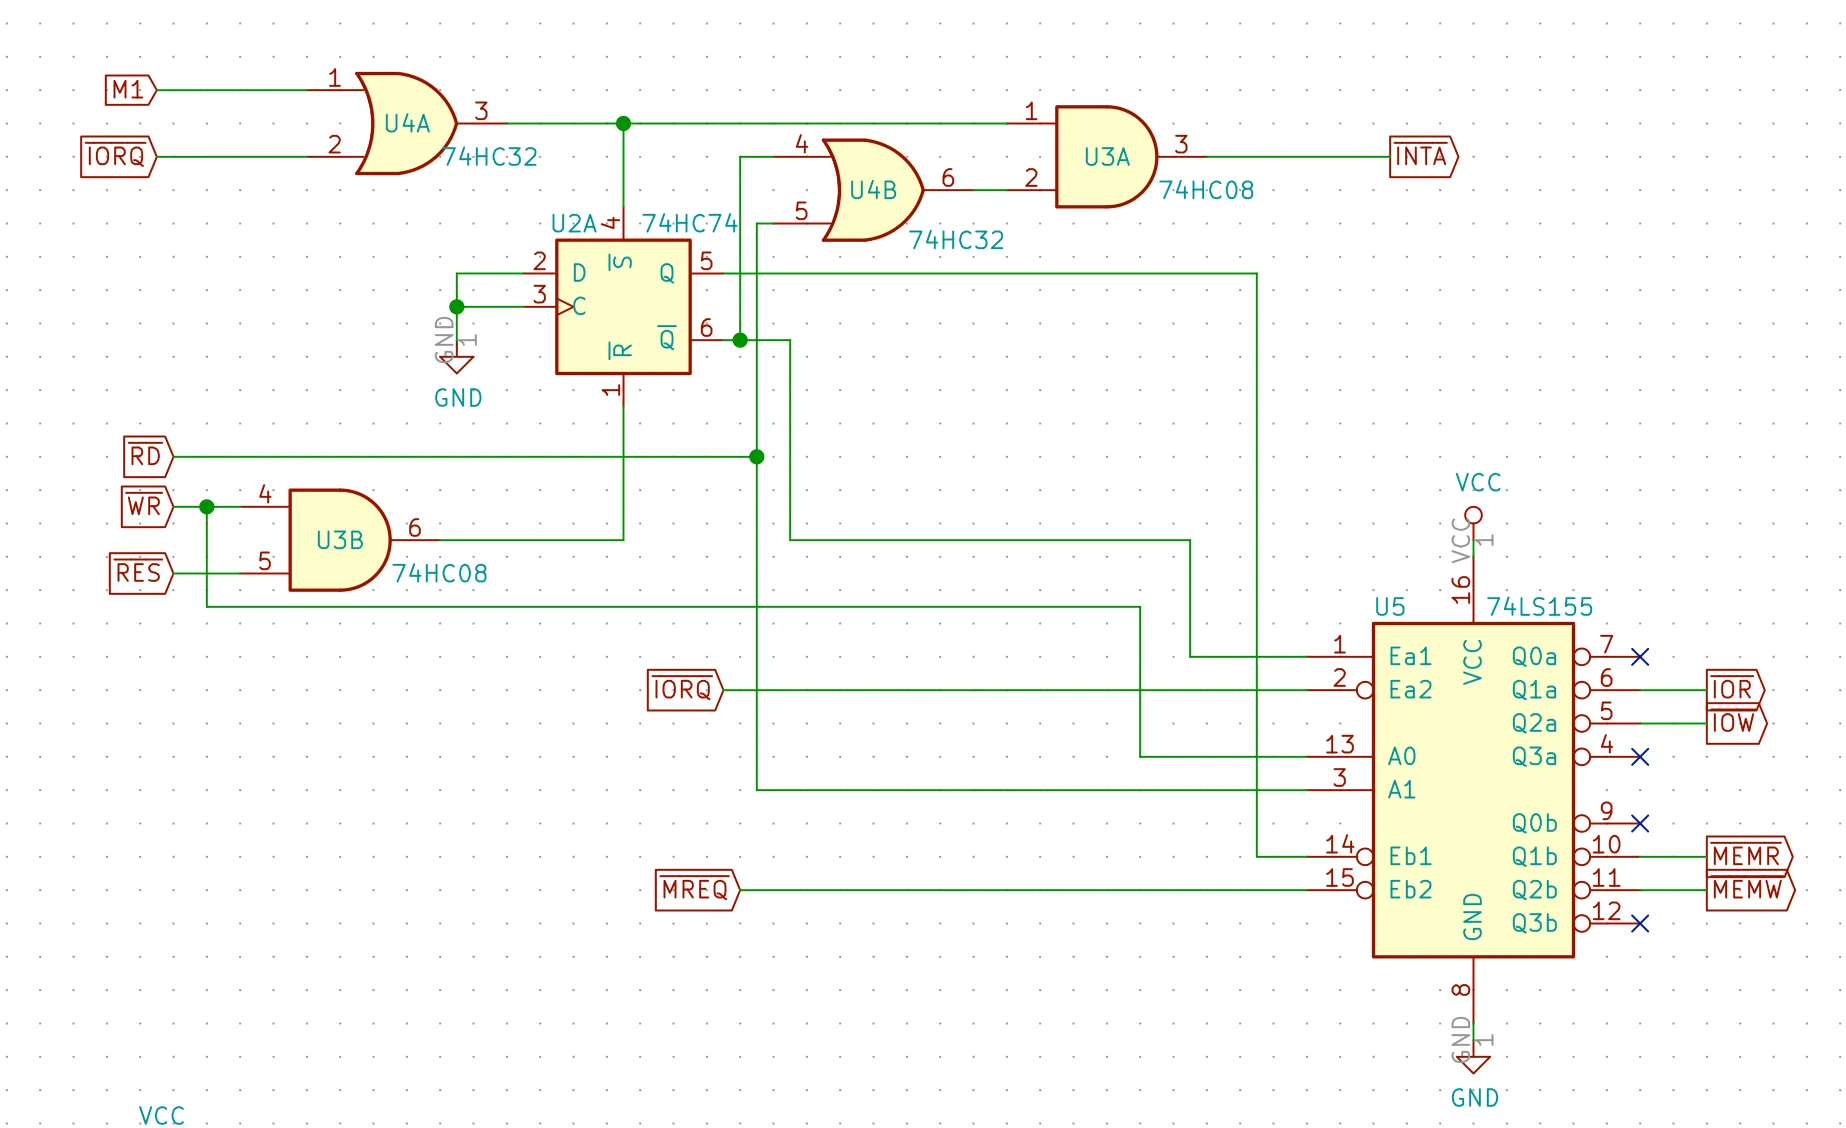This screenshot has width=1846, height=1128.
Task: Click the A0 pin name on U5
Action: click(x=1402, y=757)
